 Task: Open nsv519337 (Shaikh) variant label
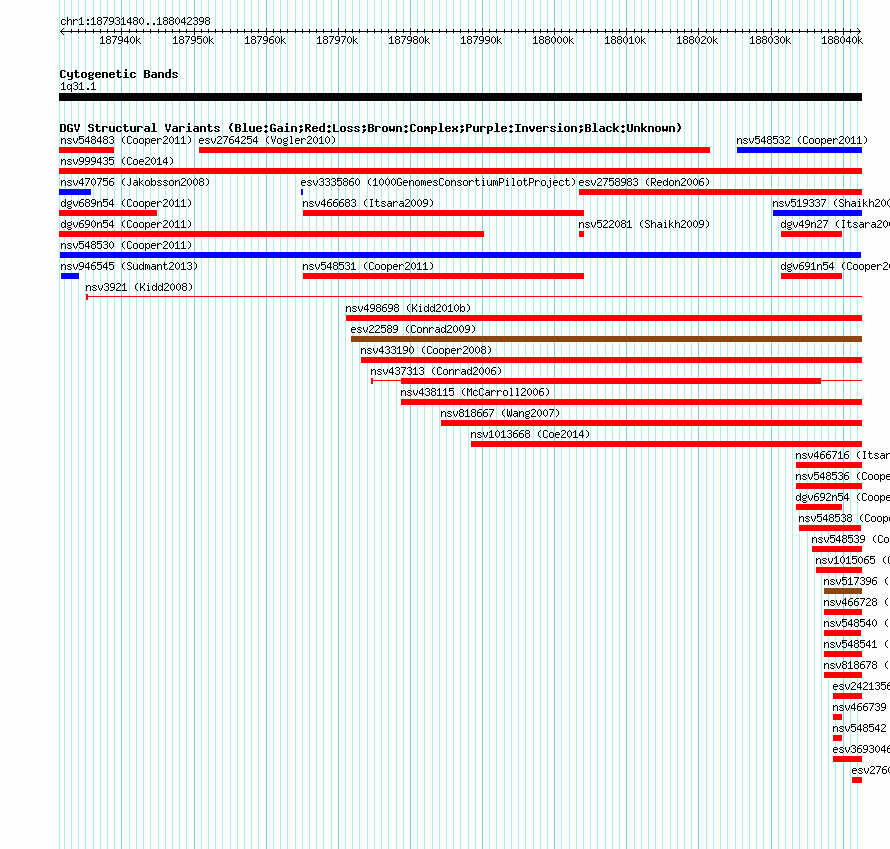(831, 203)
